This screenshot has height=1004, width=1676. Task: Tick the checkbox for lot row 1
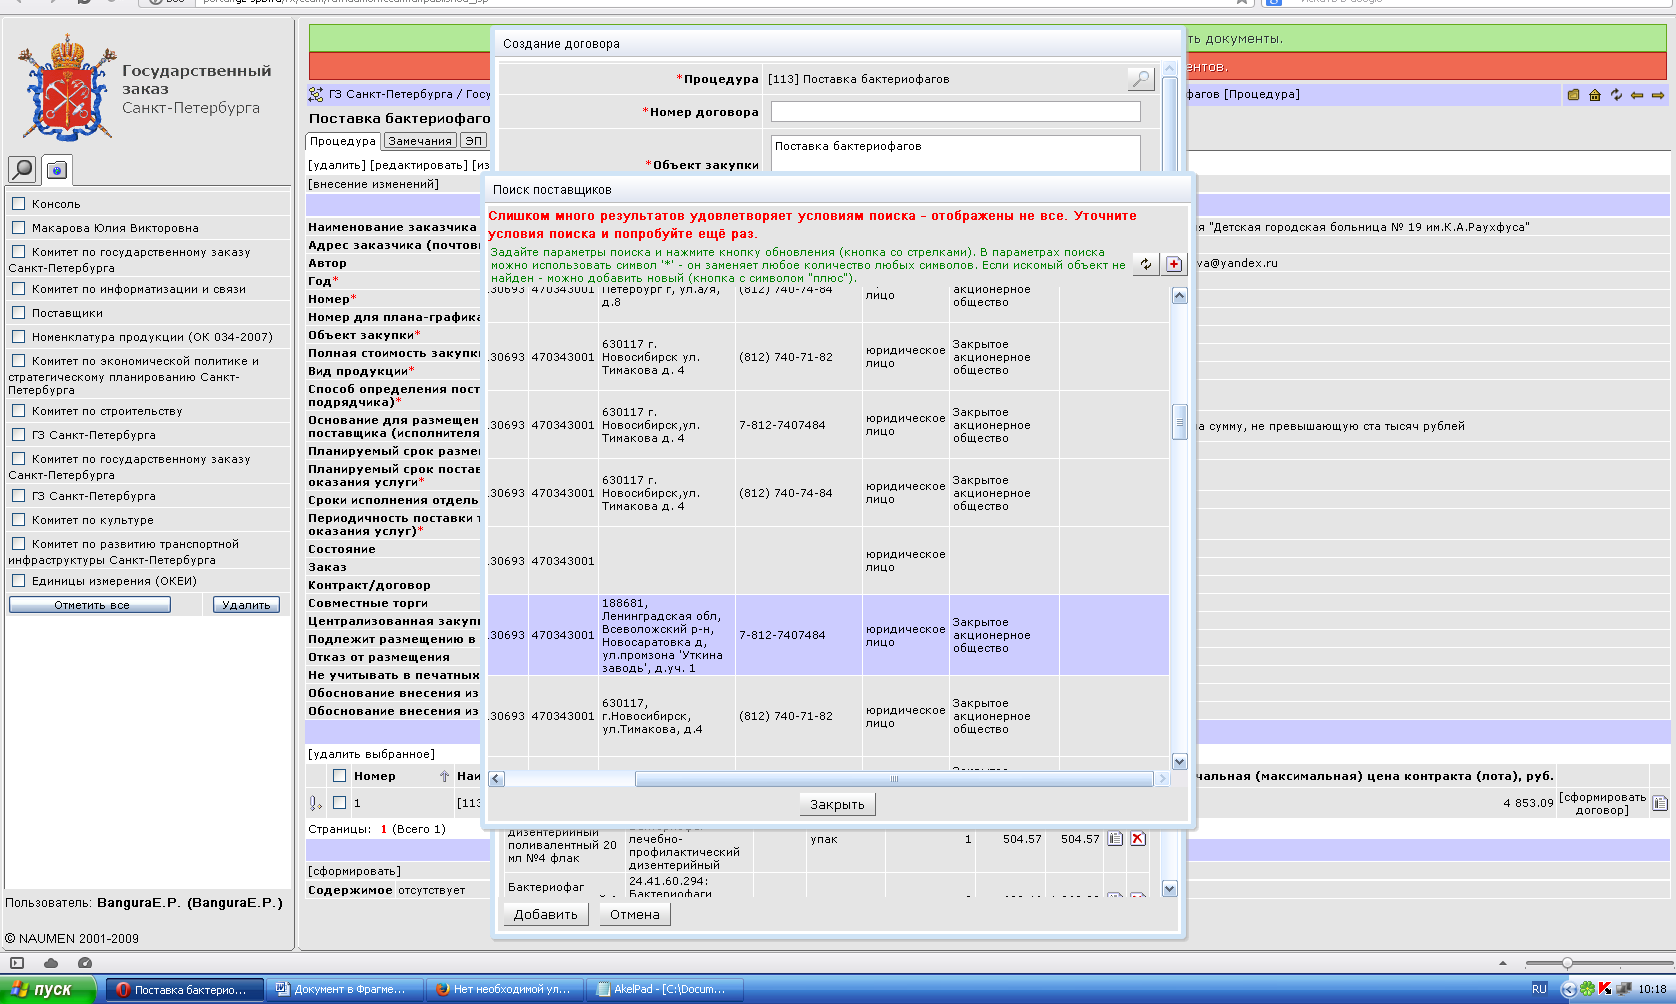(340, 802)
